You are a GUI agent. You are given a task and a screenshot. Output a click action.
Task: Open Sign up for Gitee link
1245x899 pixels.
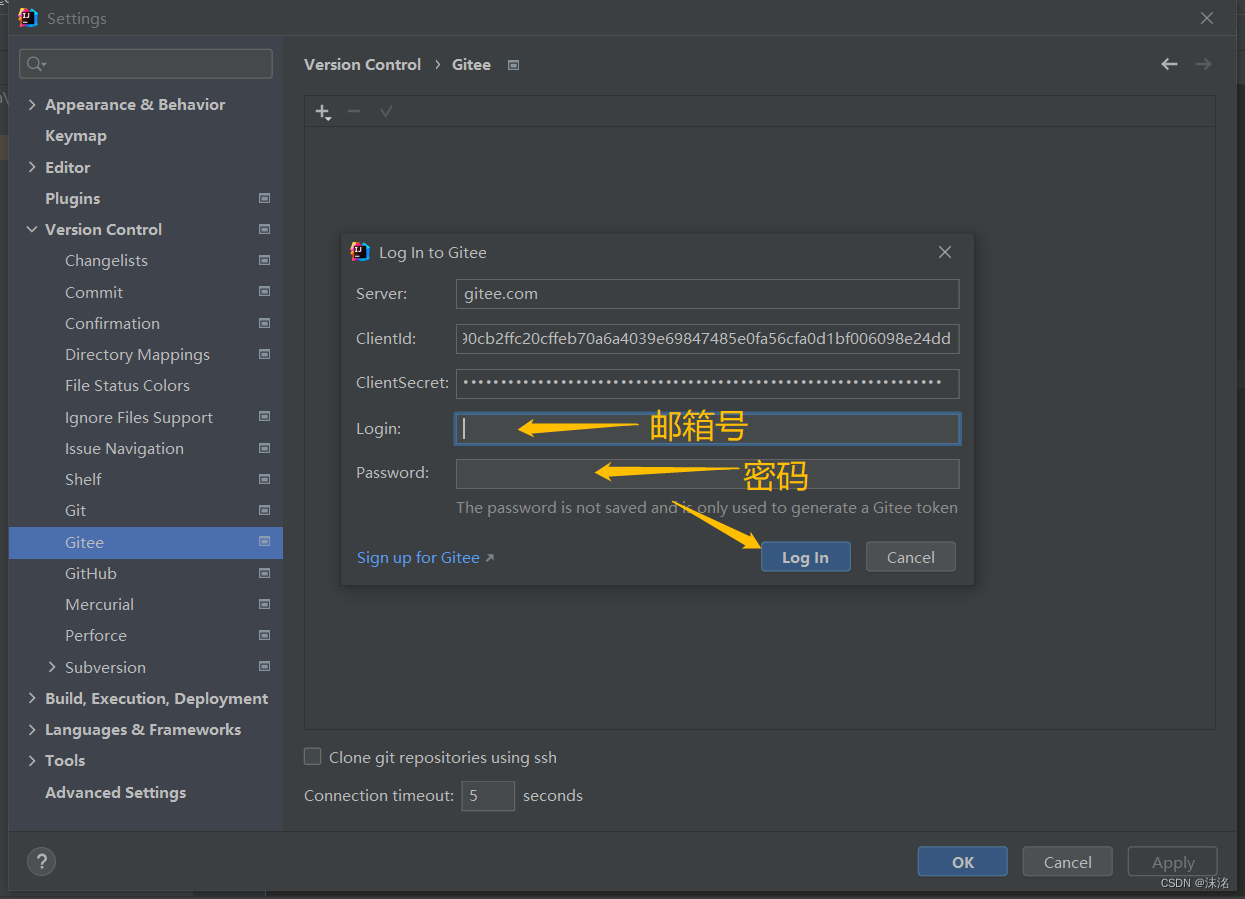pyautogui.click(x=426, y=557)
